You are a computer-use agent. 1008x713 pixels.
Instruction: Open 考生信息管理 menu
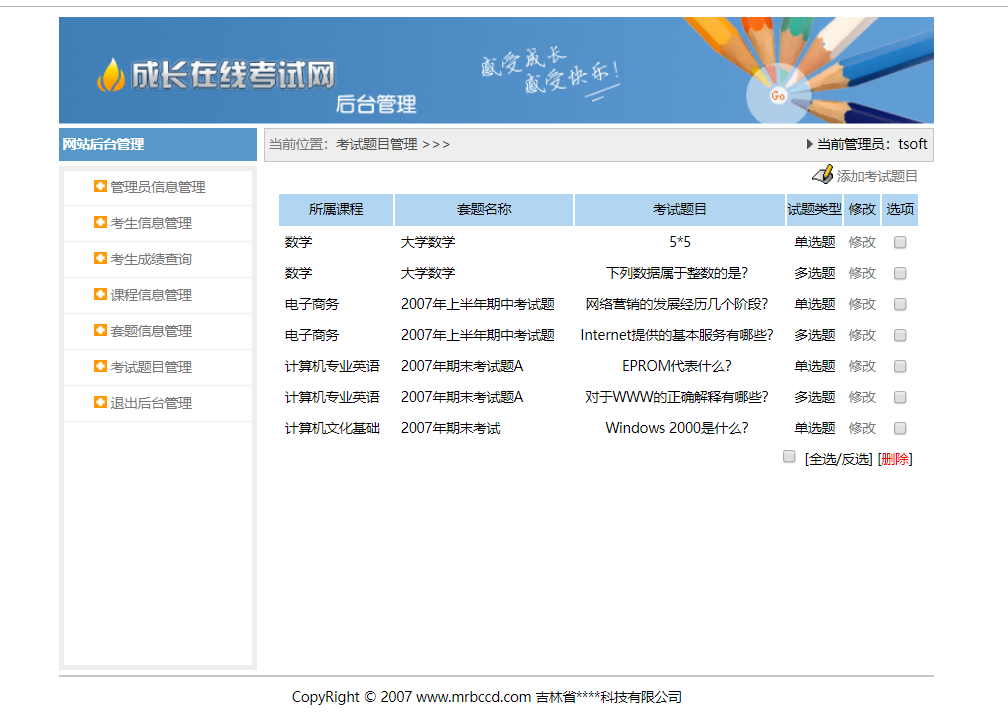(151, 223)
